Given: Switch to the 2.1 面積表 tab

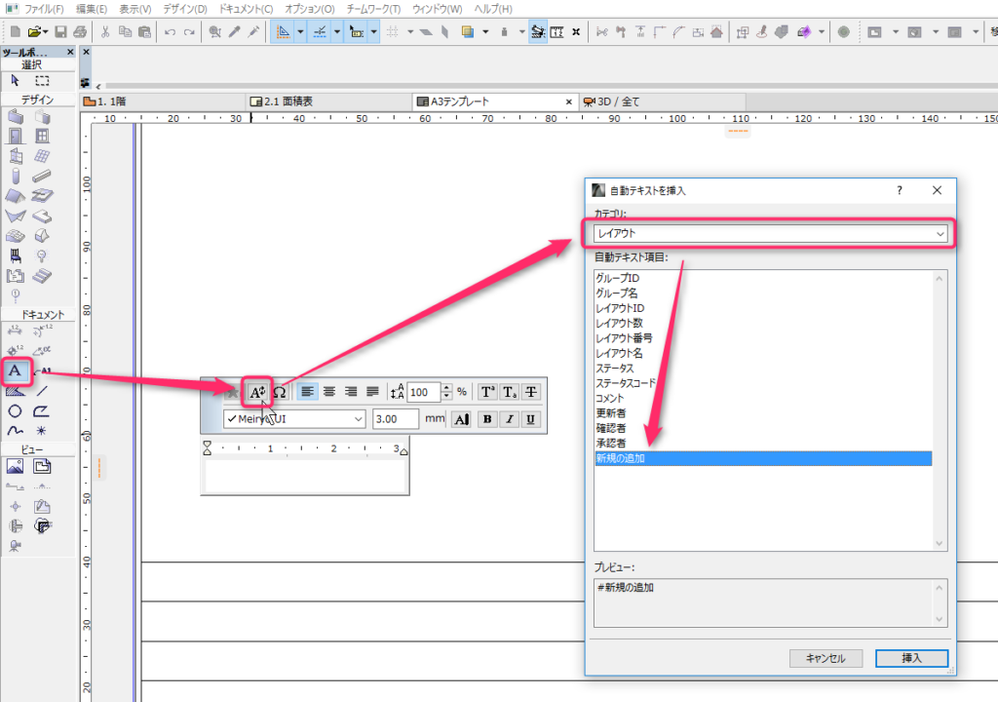Looking at the screenshot, I should pos(330,102).
